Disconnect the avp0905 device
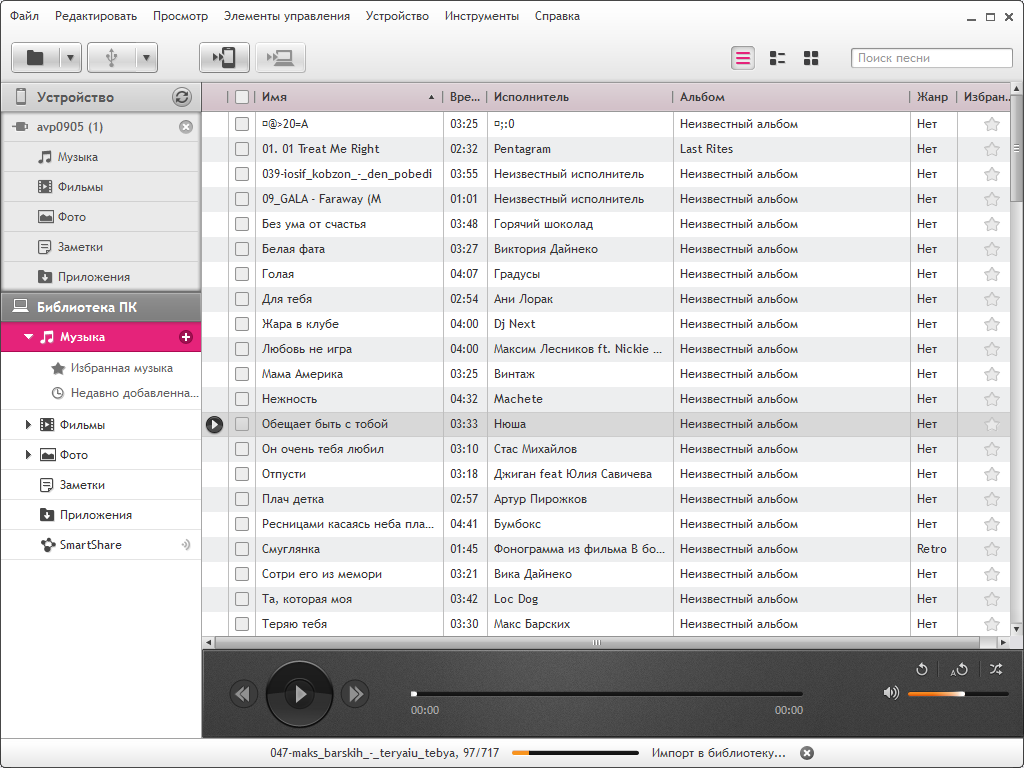The image size is (1024, 768). click(x=186, y=127)
